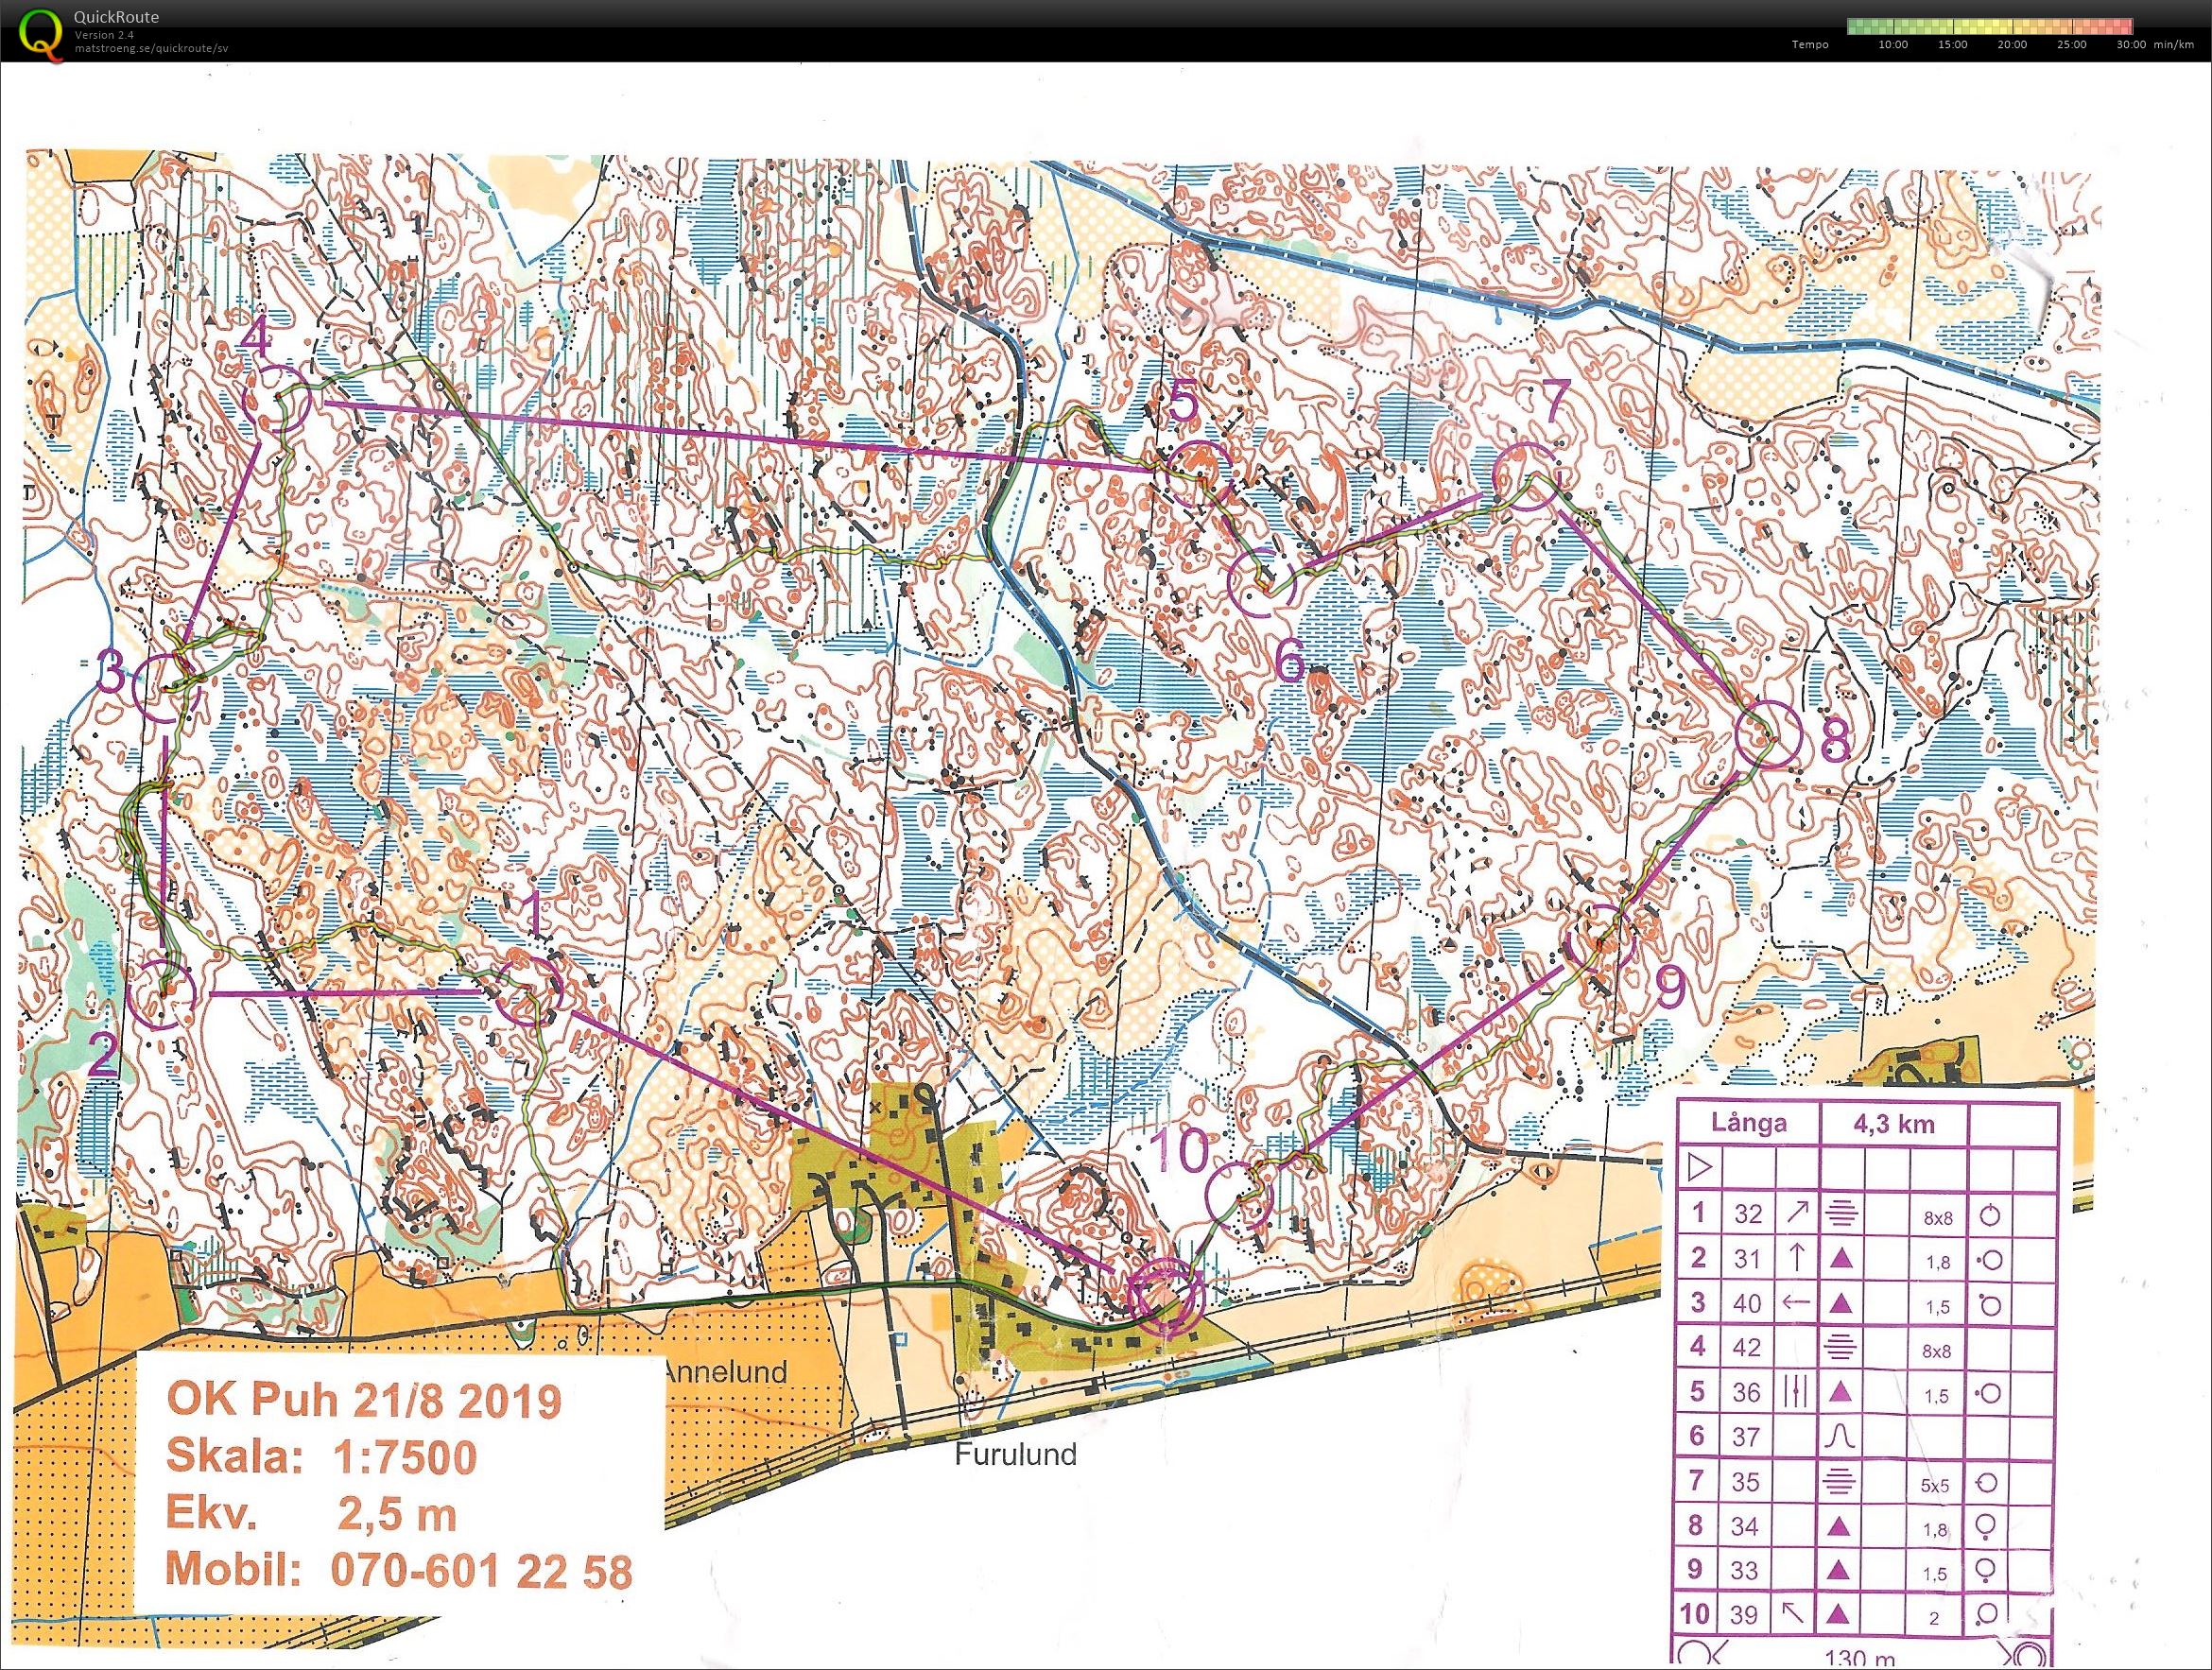Click the 4,3 km distance cell

coord(1893,1124)
